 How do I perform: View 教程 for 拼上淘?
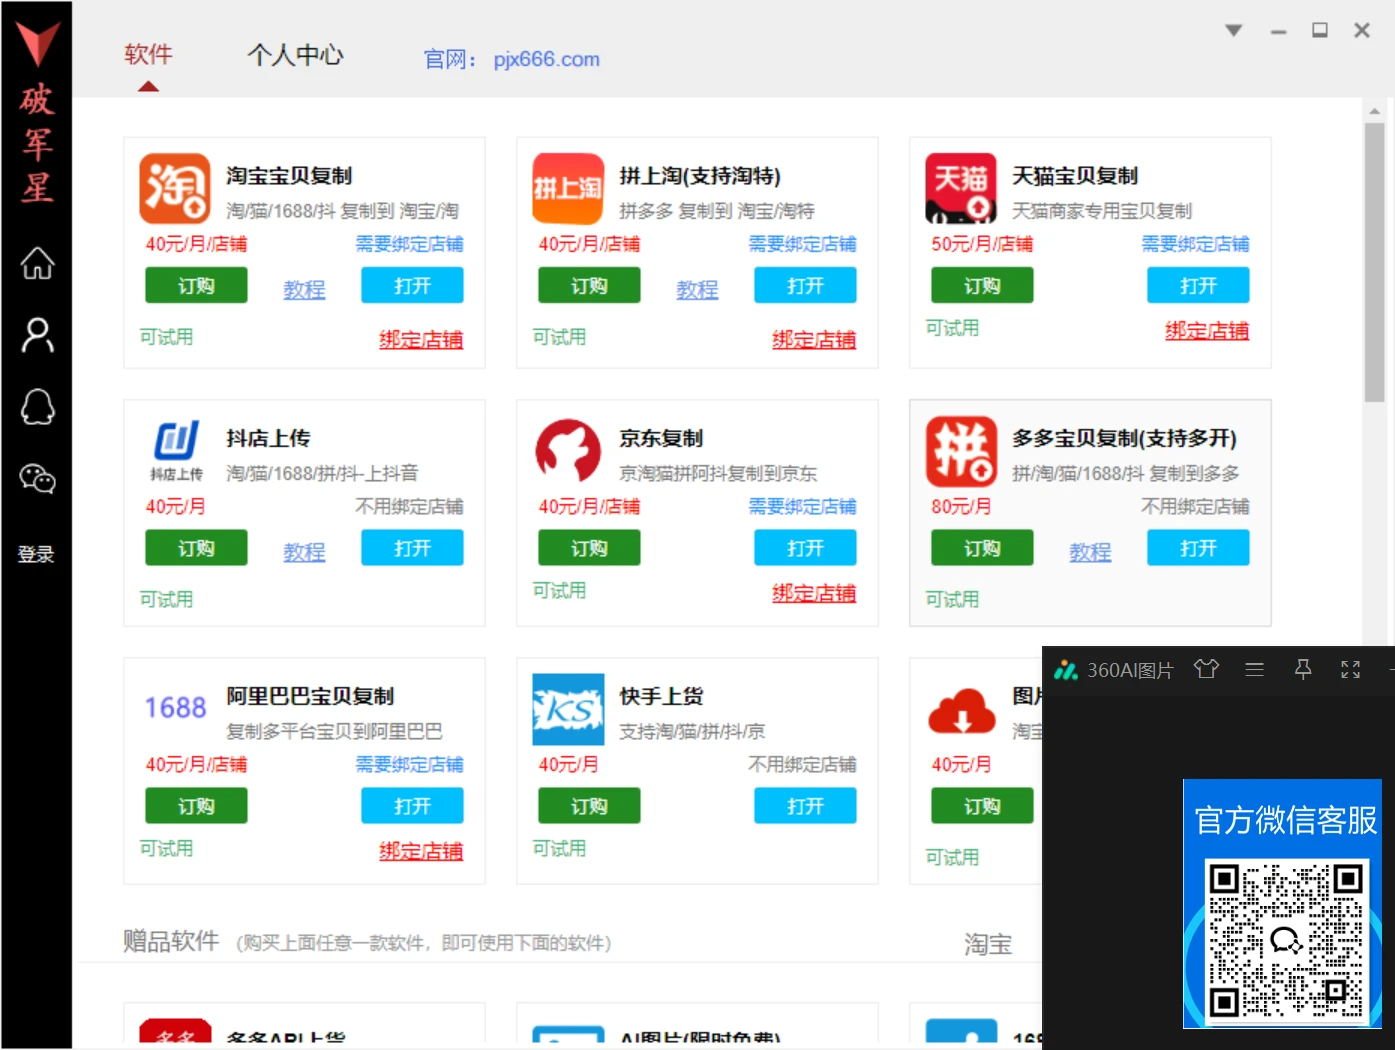pyautogui.click(x=697, y=290)
